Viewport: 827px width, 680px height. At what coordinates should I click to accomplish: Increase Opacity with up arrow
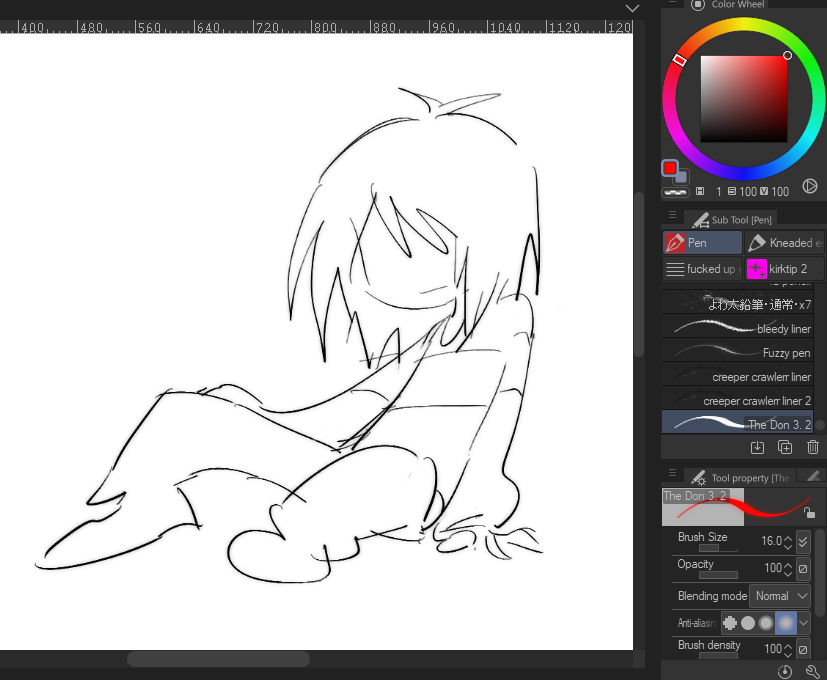(x=788, y=565)
